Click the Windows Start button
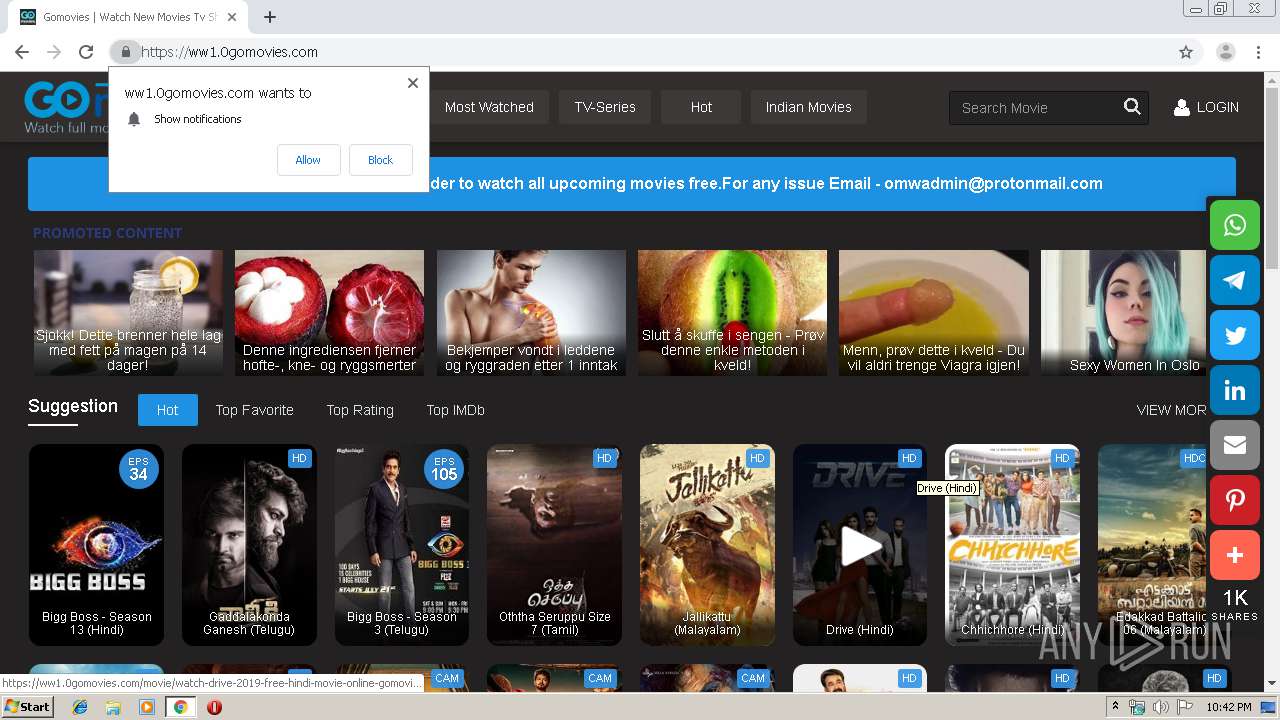The height and width of the screenshot is (720, 1280). pyautogui.click(x=28, y=707)
